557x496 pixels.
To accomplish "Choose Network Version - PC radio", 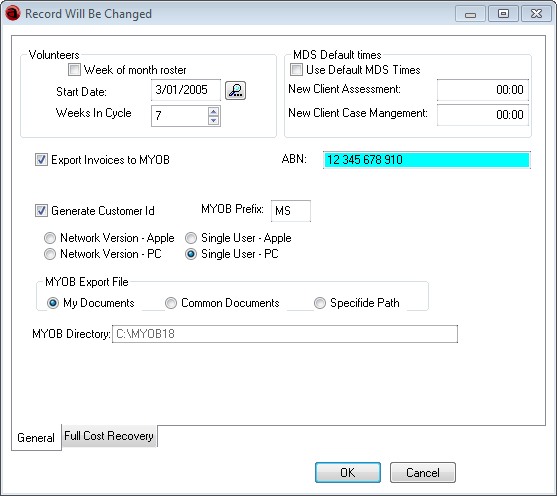I will point(50,254).
